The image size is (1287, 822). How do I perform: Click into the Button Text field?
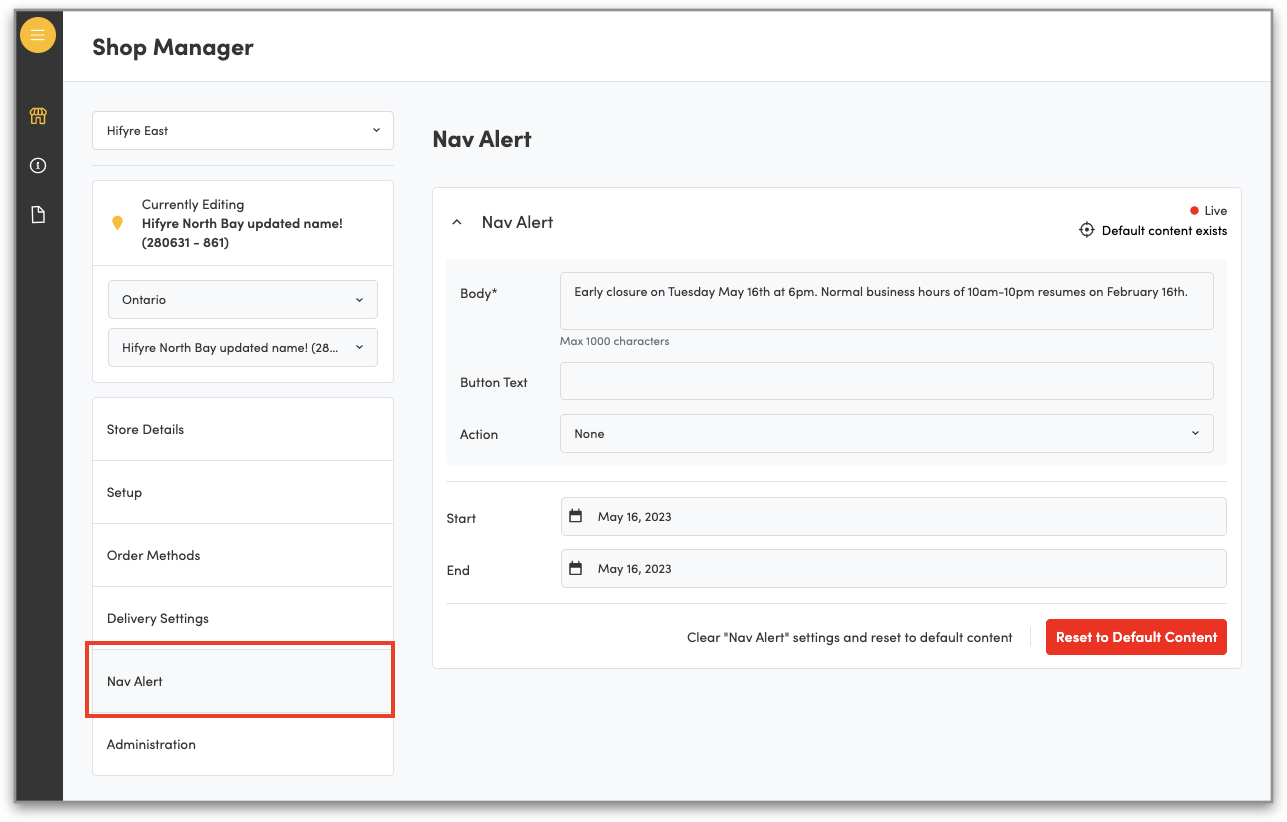pos(886,382)
